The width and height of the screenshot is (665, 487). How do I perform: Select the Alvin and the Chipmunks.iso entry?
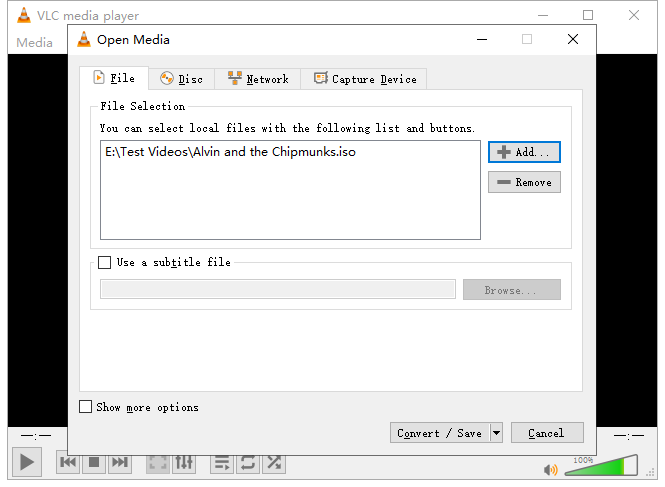click(x=230, y=152)
